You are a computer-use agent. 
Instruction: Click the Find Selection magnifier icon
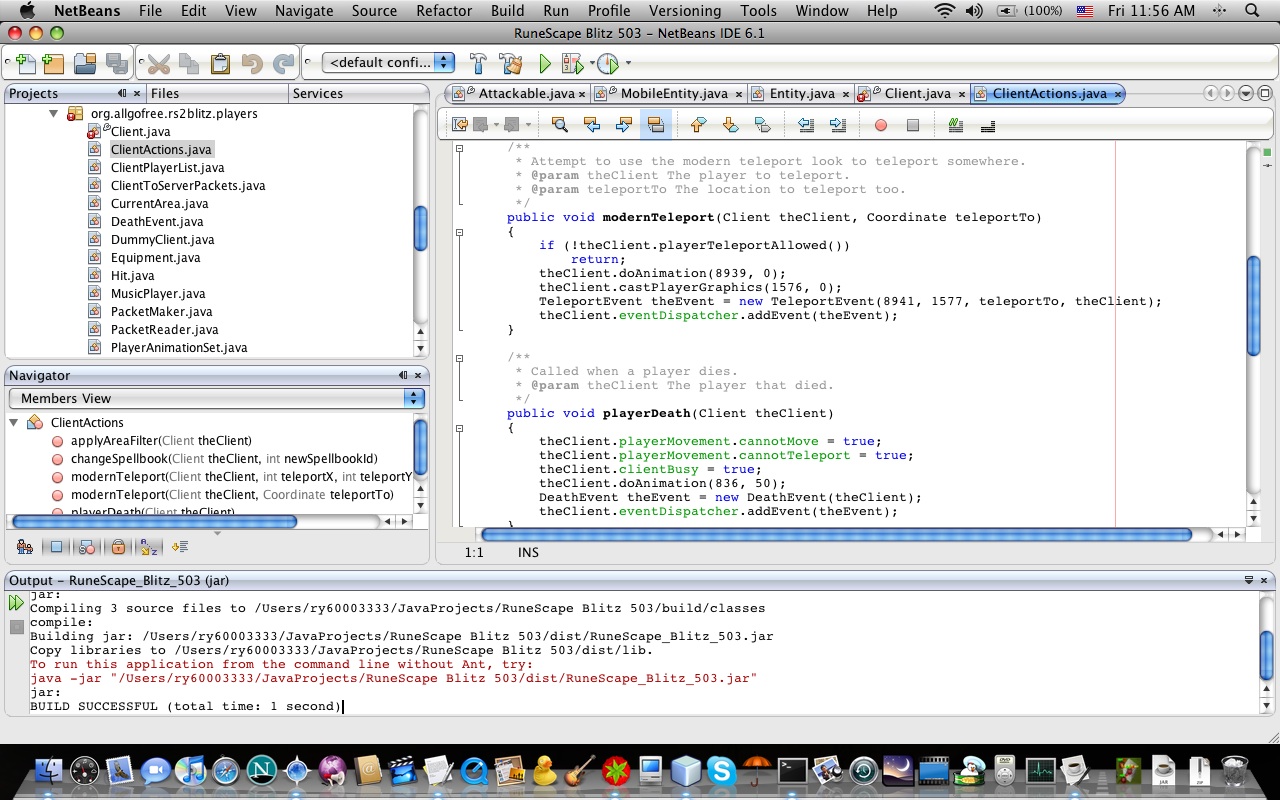pos(560,125)
